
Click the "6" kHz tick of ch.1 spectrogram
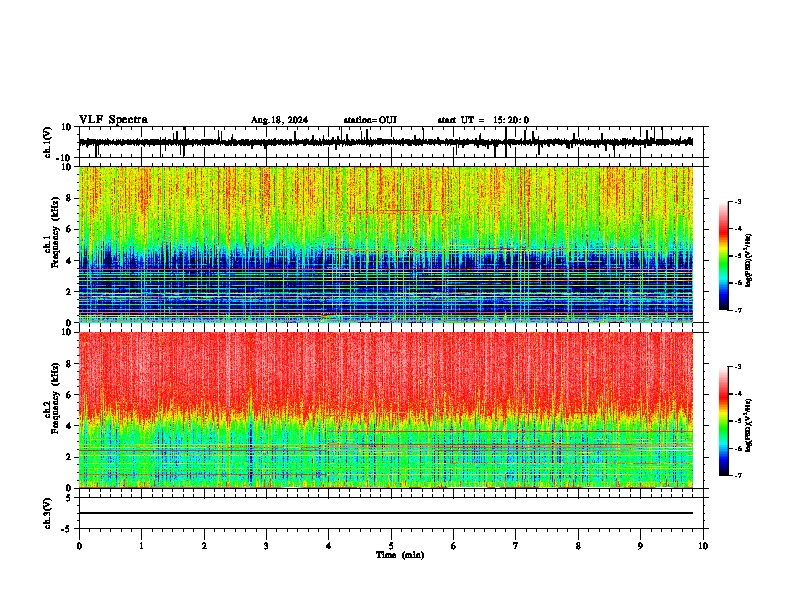click(x=69, y=229)
